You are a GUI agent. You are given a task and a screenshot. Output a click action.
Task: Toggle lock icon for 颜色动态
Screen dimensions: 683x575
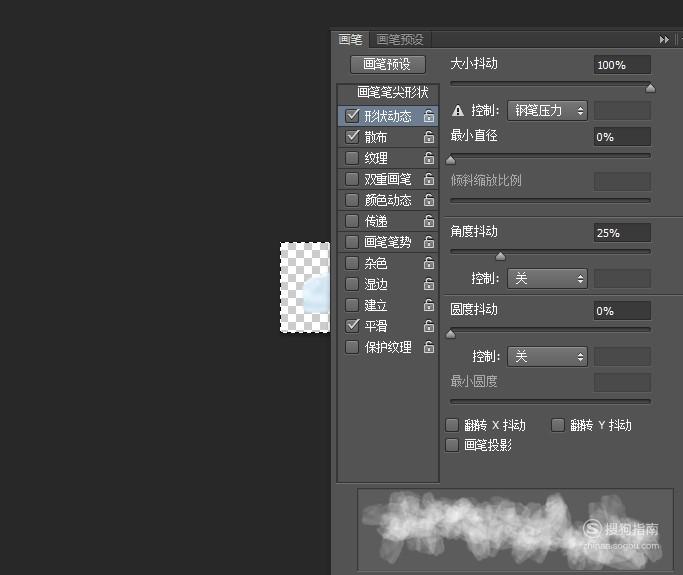pos(429,200)
